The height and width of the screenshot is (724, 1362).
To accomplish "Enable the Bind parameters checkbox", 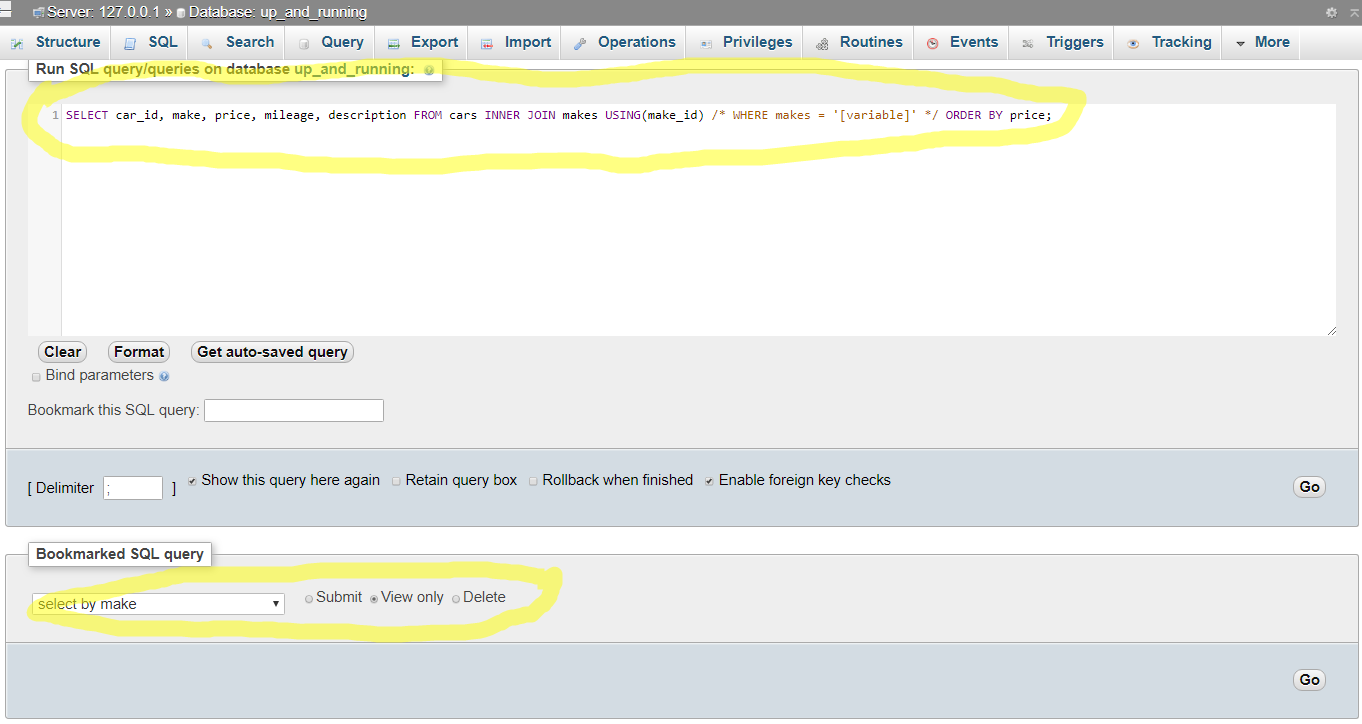I will pos(36,375).
